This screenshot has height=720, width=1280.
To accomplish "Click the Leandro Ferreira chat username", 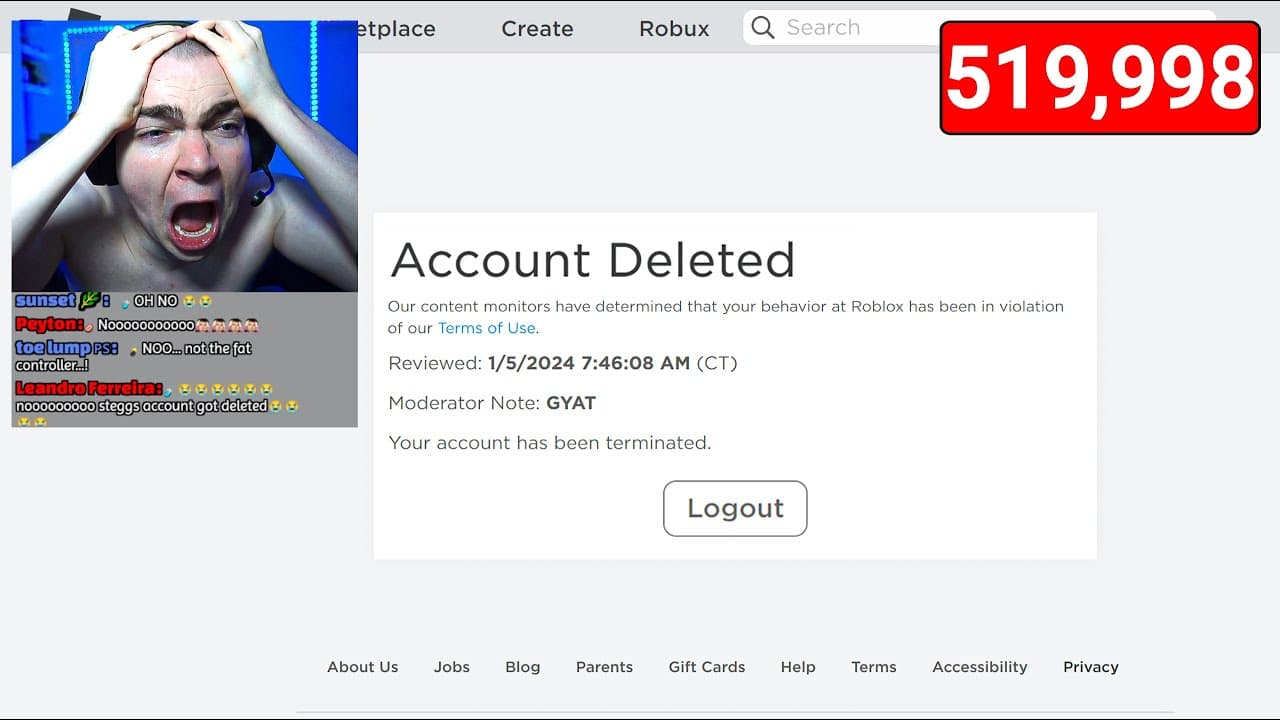I will (x=89, y=388).
